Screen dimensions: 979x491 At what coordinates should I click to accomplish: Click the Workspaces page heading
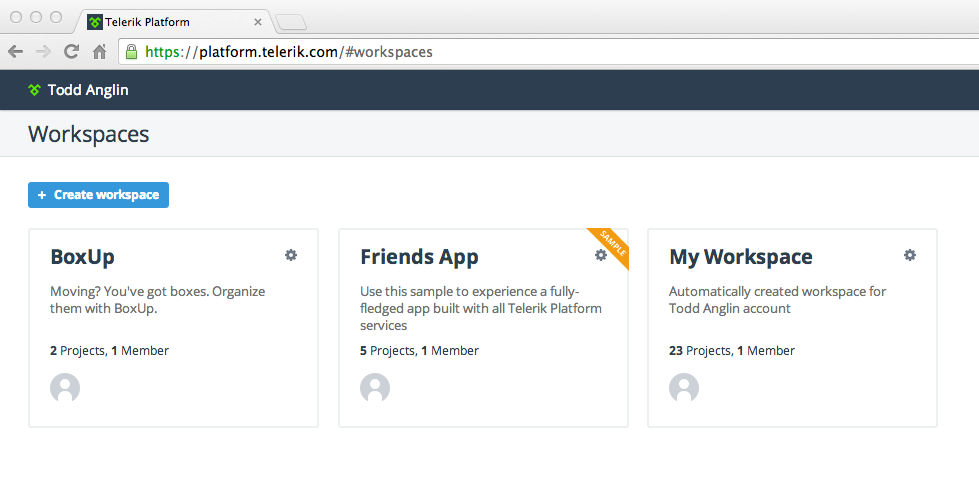pyautogui.click(x=89, y=134)
